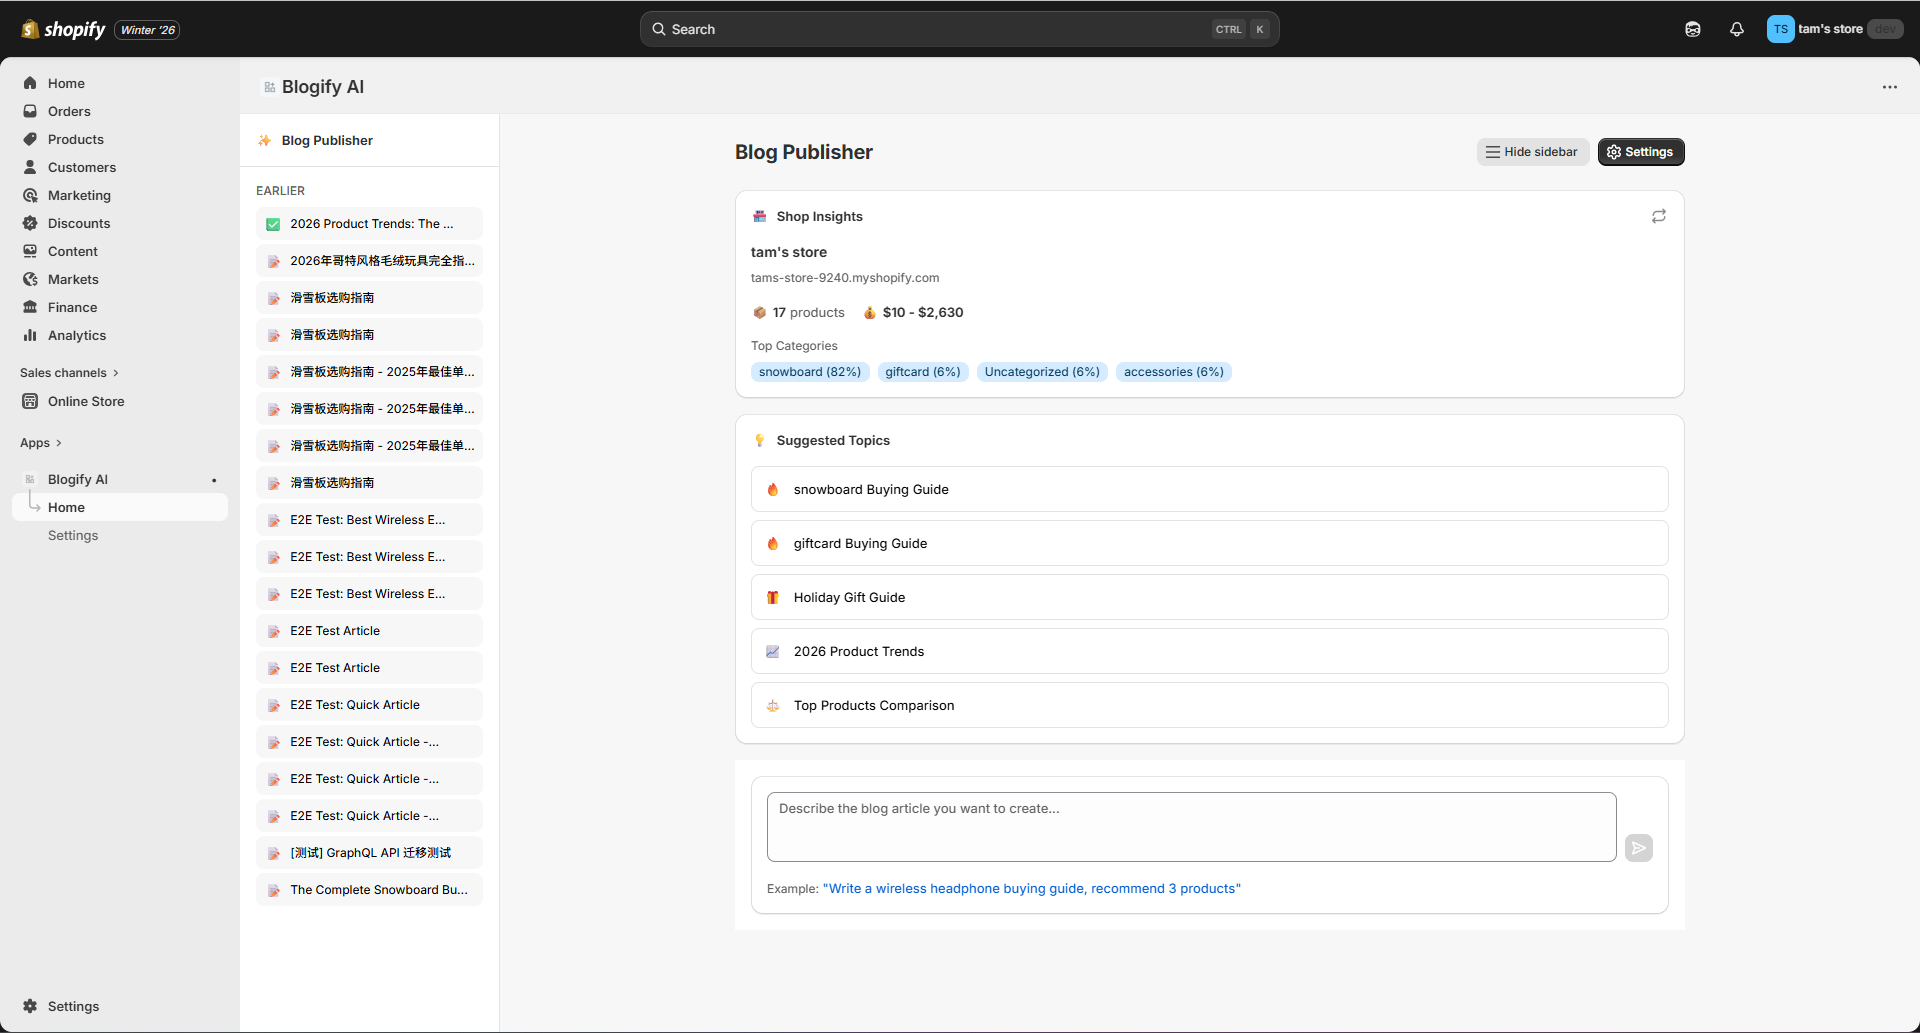Expand the Apps section
1920x1033 pixels.
41,442
